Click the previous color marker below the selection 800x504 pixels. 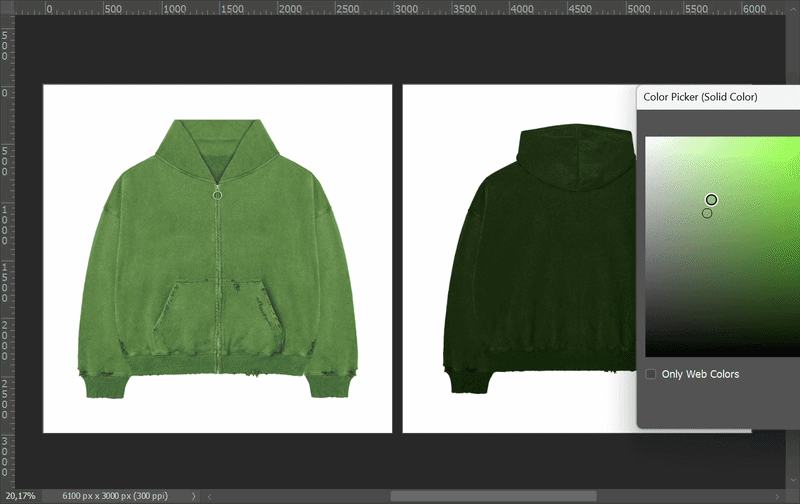coord(707,213)
